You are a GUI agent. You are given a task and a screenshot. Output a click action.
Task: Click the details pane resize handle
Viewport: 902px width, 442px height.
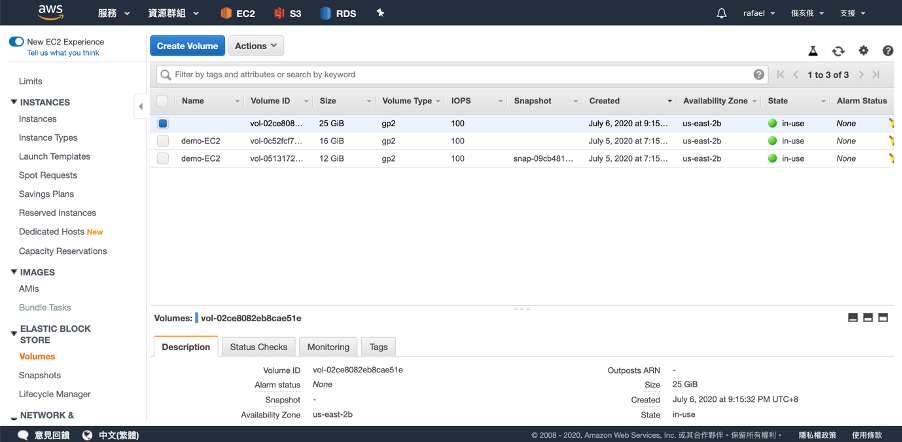click(x=522, y=308)
